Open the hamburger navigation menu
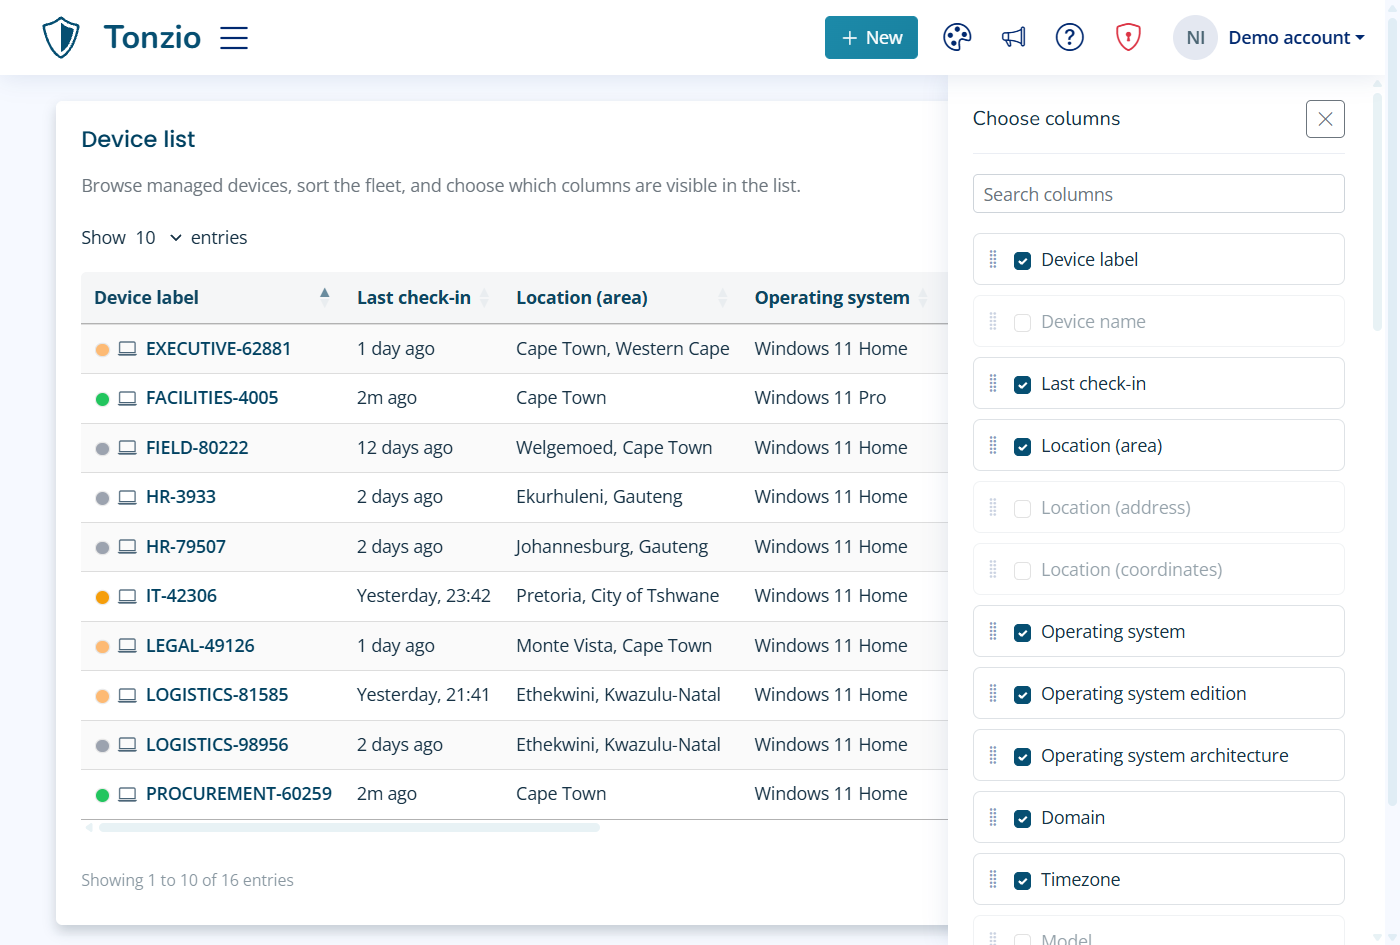The width and height of the screenshot is (1400, 945). click(x=234, y=38)
